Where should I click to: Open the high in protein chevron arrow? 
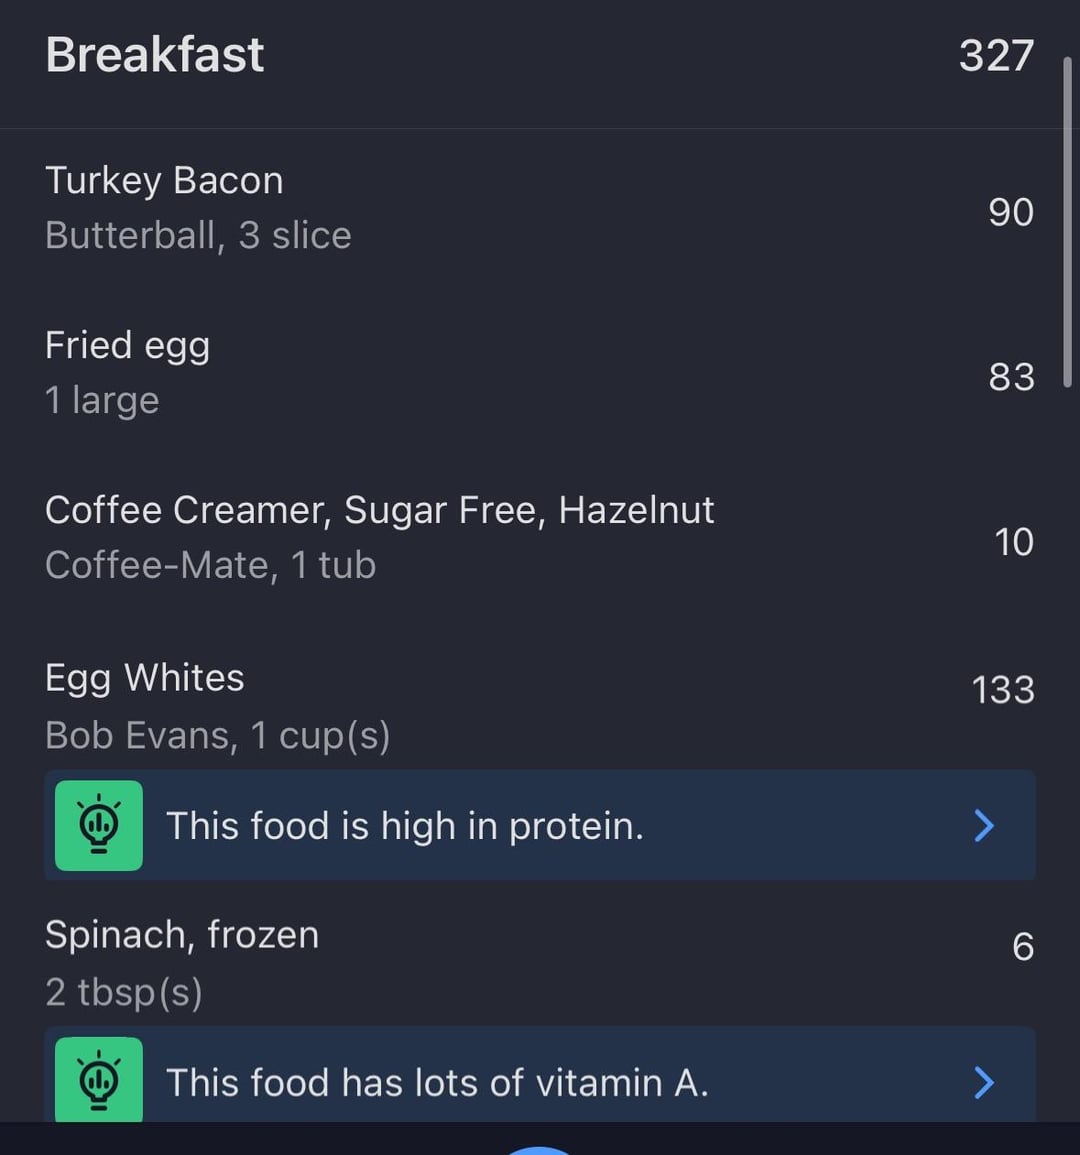983,825
